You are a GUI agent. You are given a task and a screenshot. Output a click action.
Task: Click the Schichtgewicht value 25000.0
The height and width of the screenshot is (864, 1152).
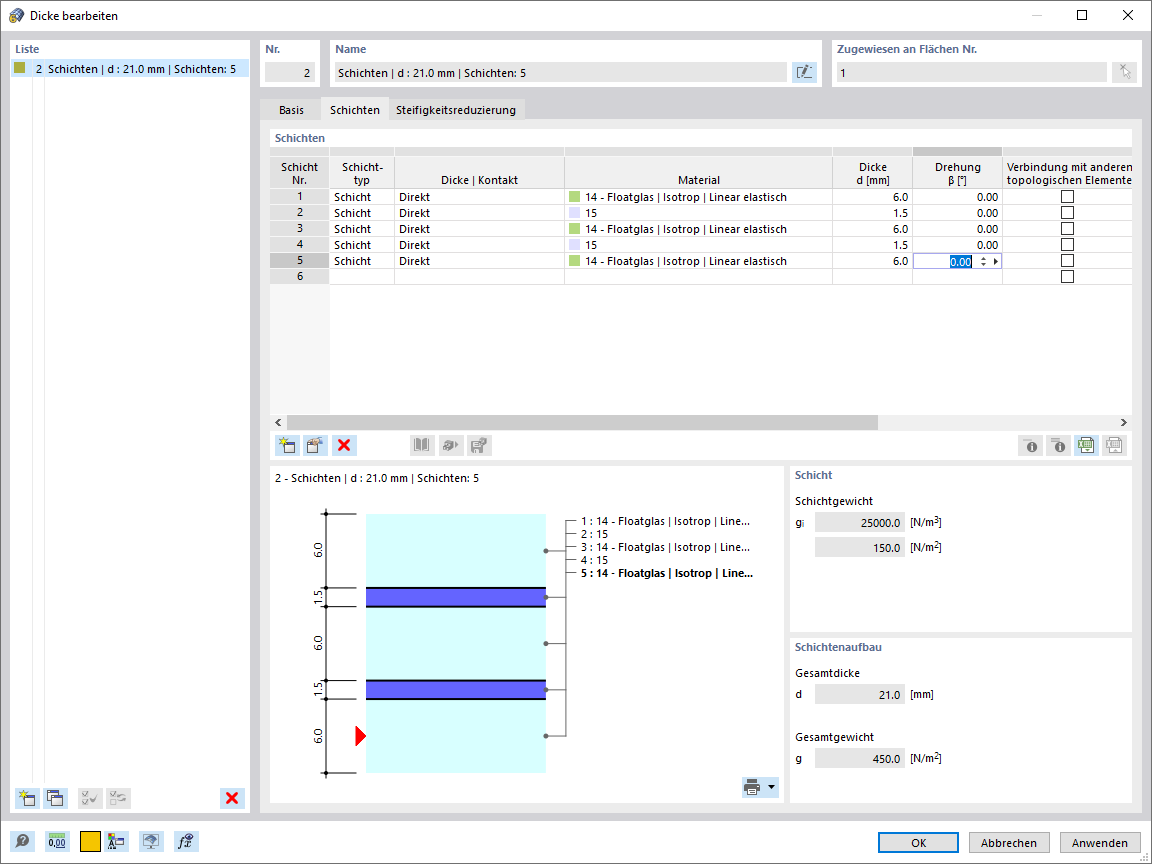pos(860,522)
